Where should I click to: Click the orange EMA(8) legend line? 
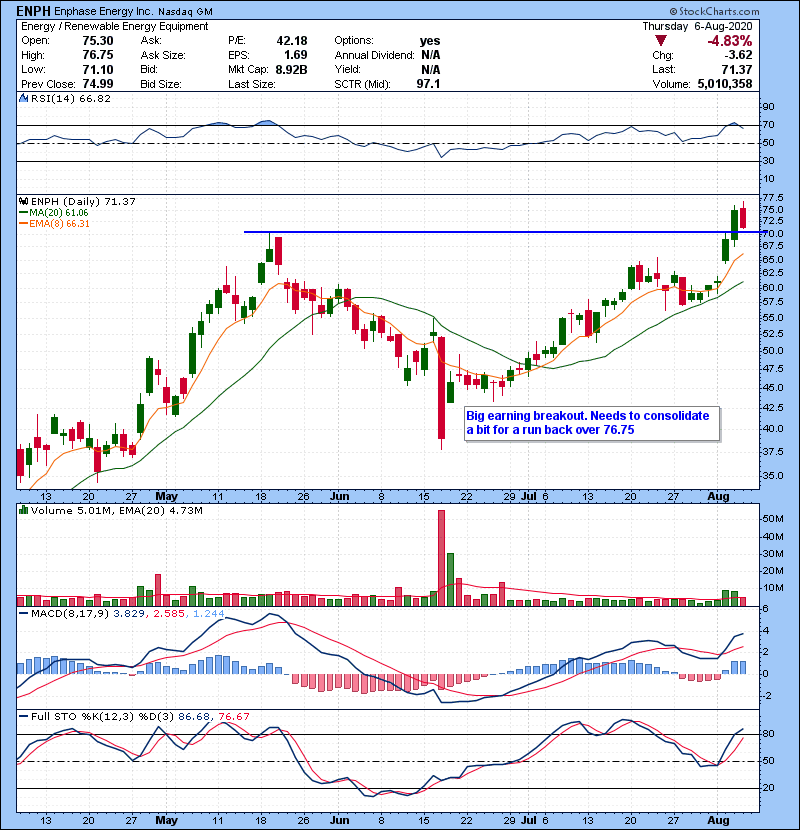(23, 224)
